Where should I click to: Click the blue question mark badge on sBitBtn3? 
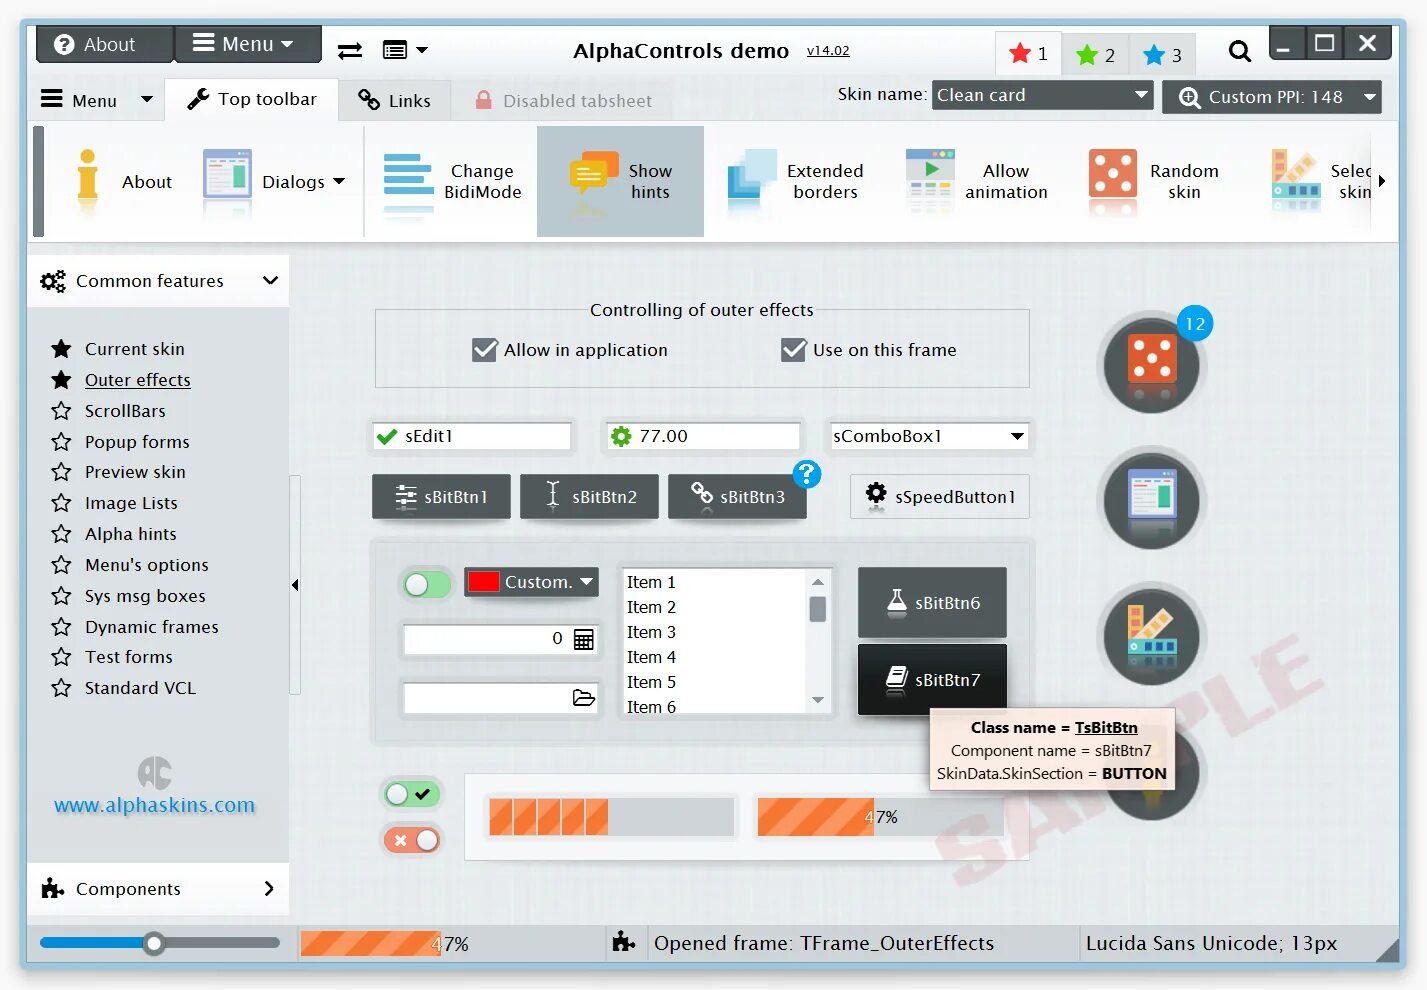pos(807,474)
